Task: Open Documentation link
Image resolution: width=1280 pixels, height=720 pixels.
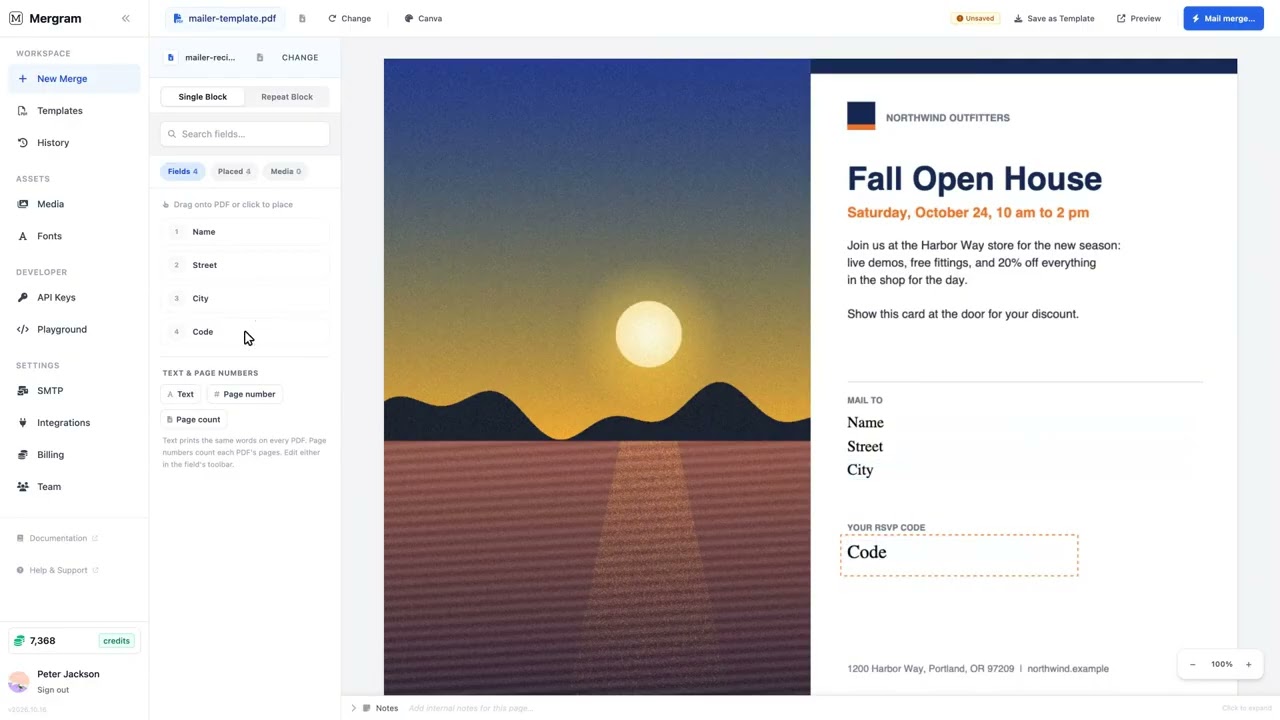Action: [58, 538]
